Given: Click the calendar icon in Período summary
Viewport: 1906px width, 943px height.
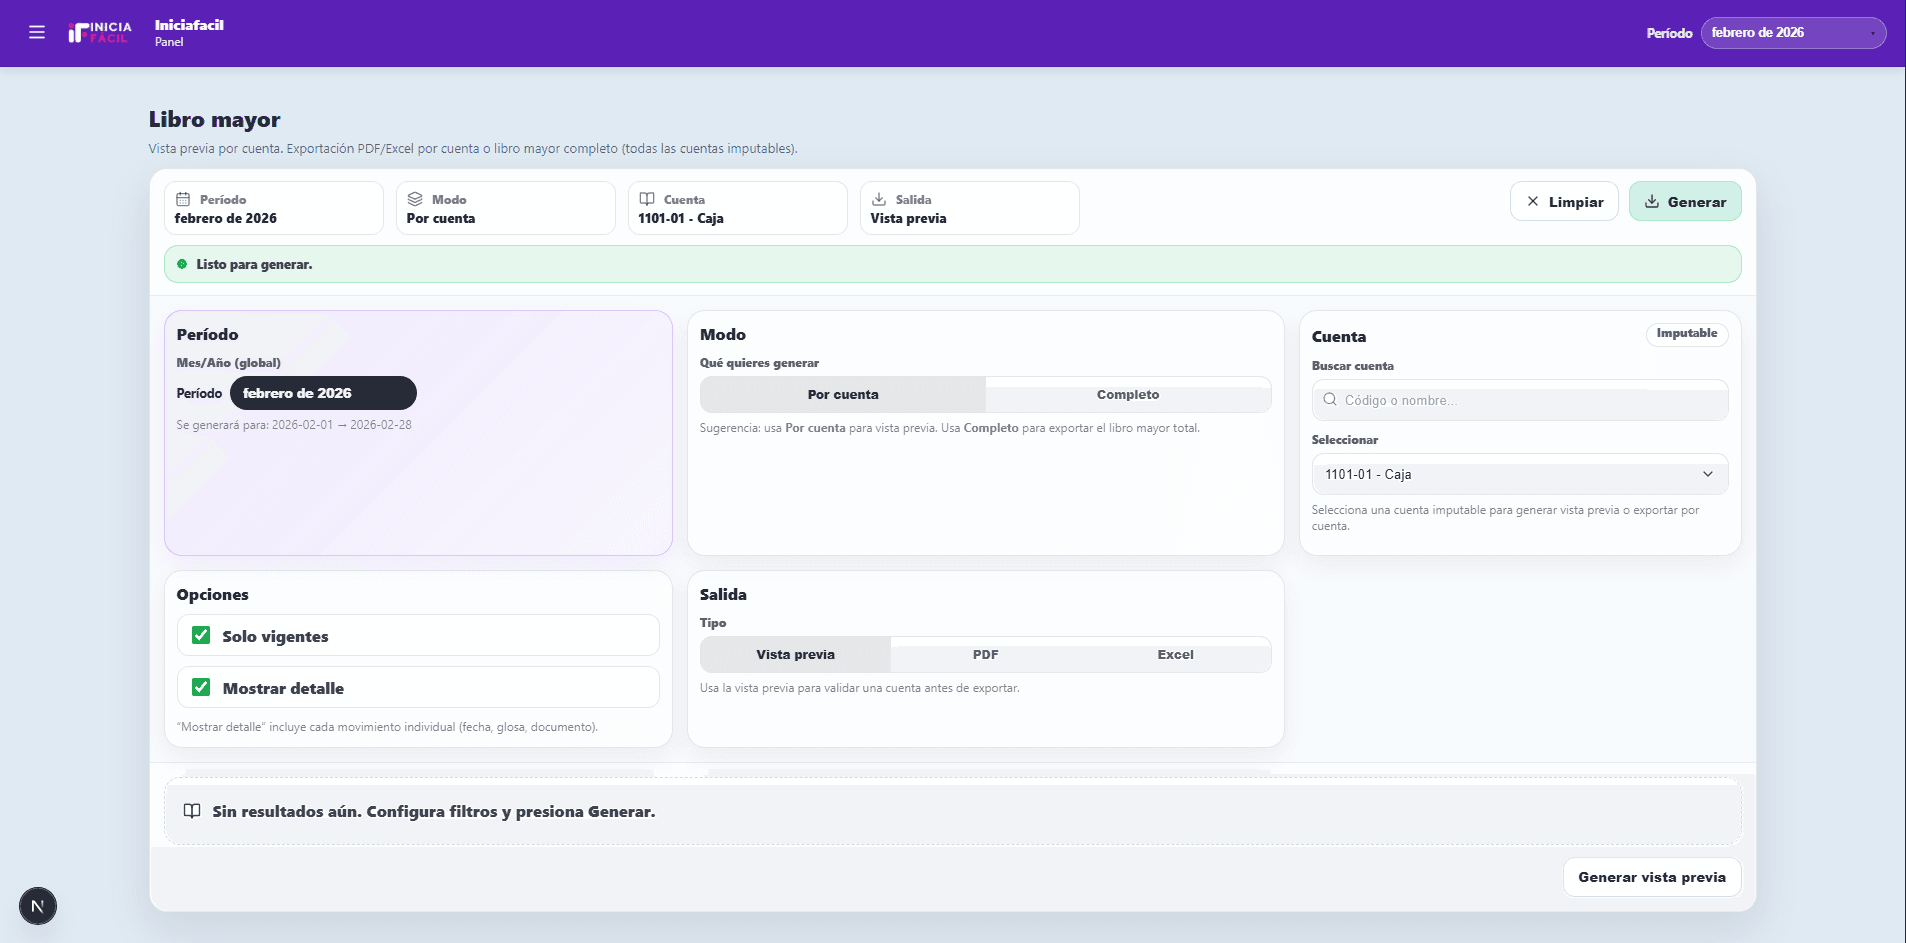Looking at the screenshot, I should pyautogui.click(x=183, y=199).
